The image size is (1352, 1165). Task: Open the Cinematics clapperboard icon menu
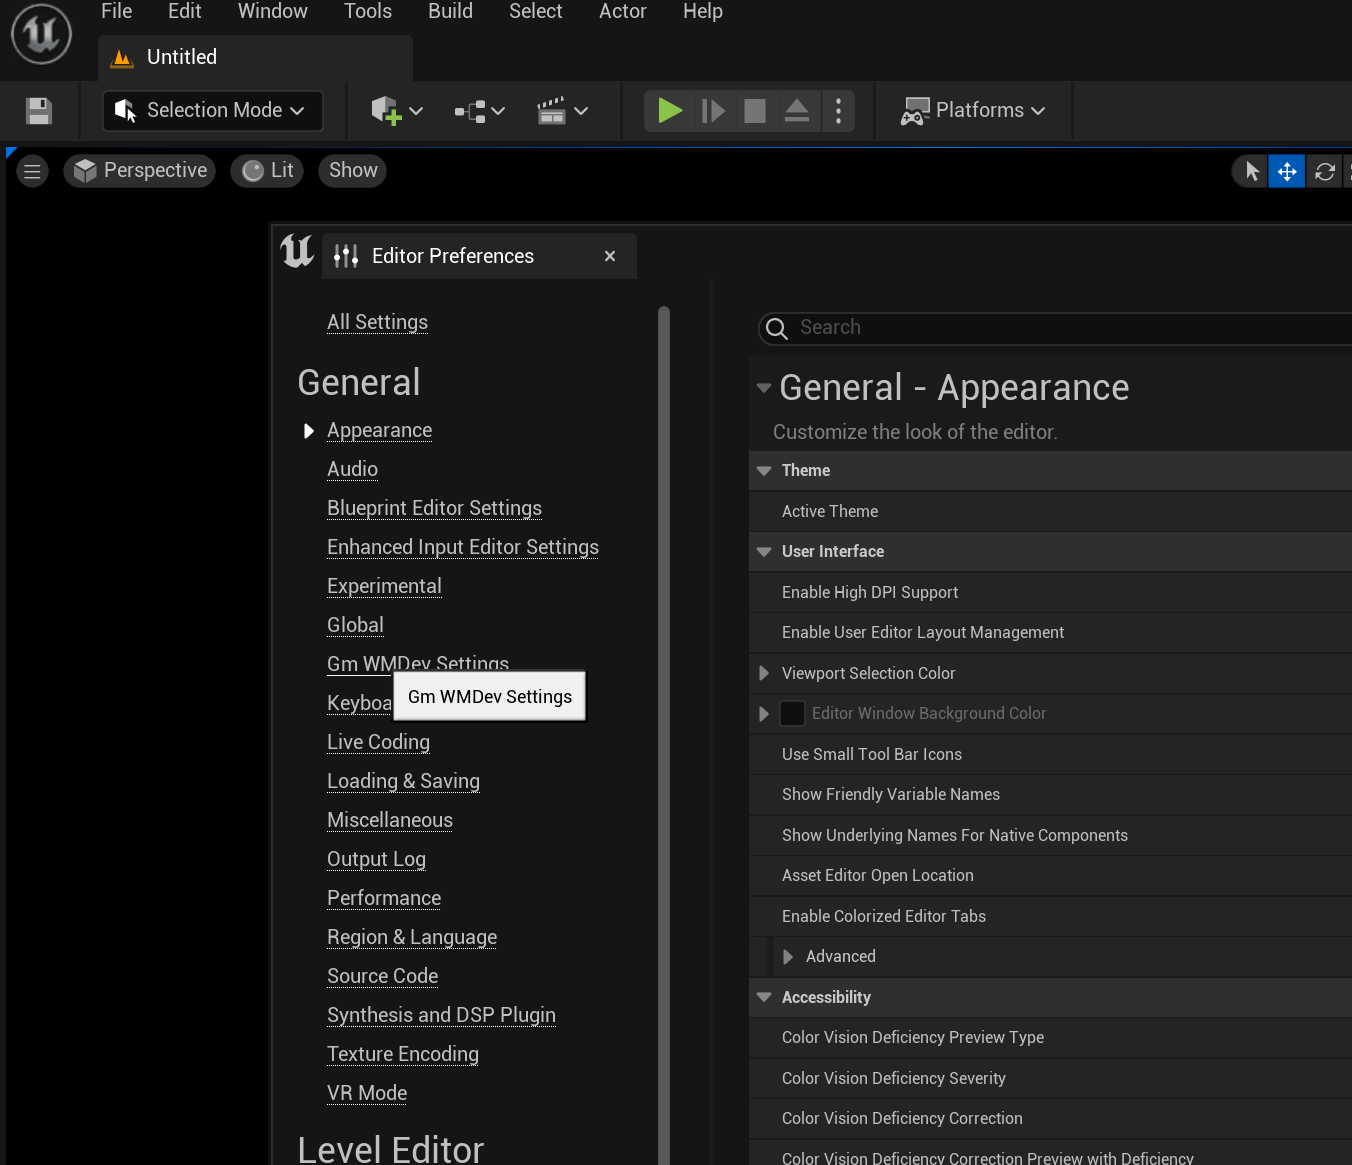(x=562, y=111)
